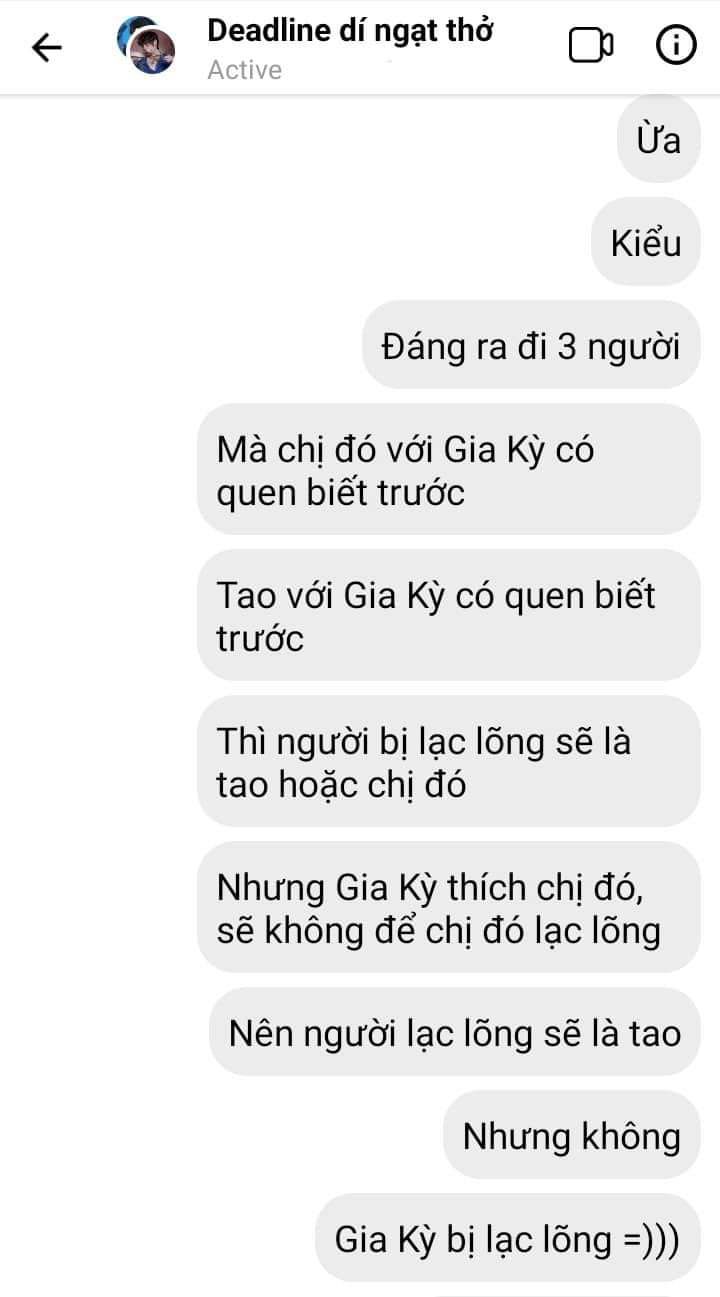Screen dimensions: 720x1297
Task: Select the 'Ừa' message bubble
Action: tap(659, 139)
